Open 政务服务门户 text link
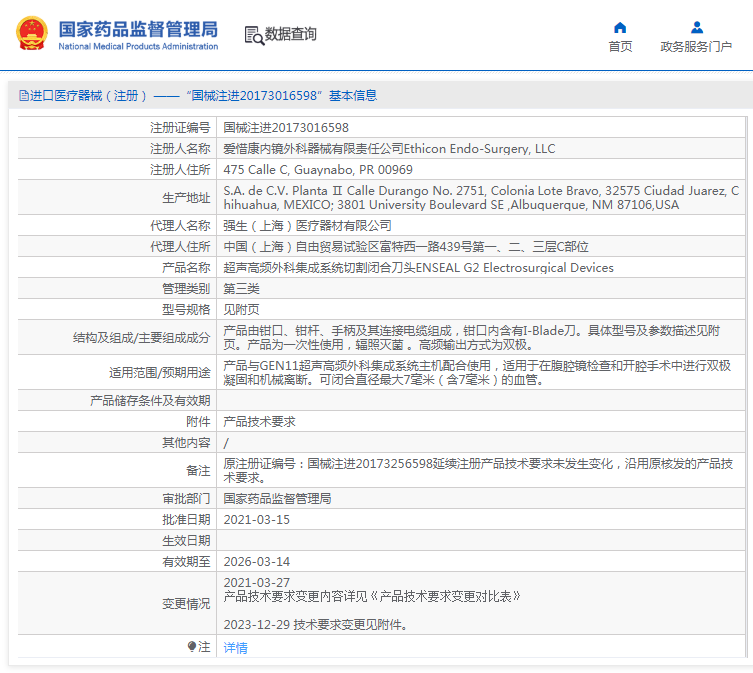Viewport: 753px width, 673px height. (696, 47)
